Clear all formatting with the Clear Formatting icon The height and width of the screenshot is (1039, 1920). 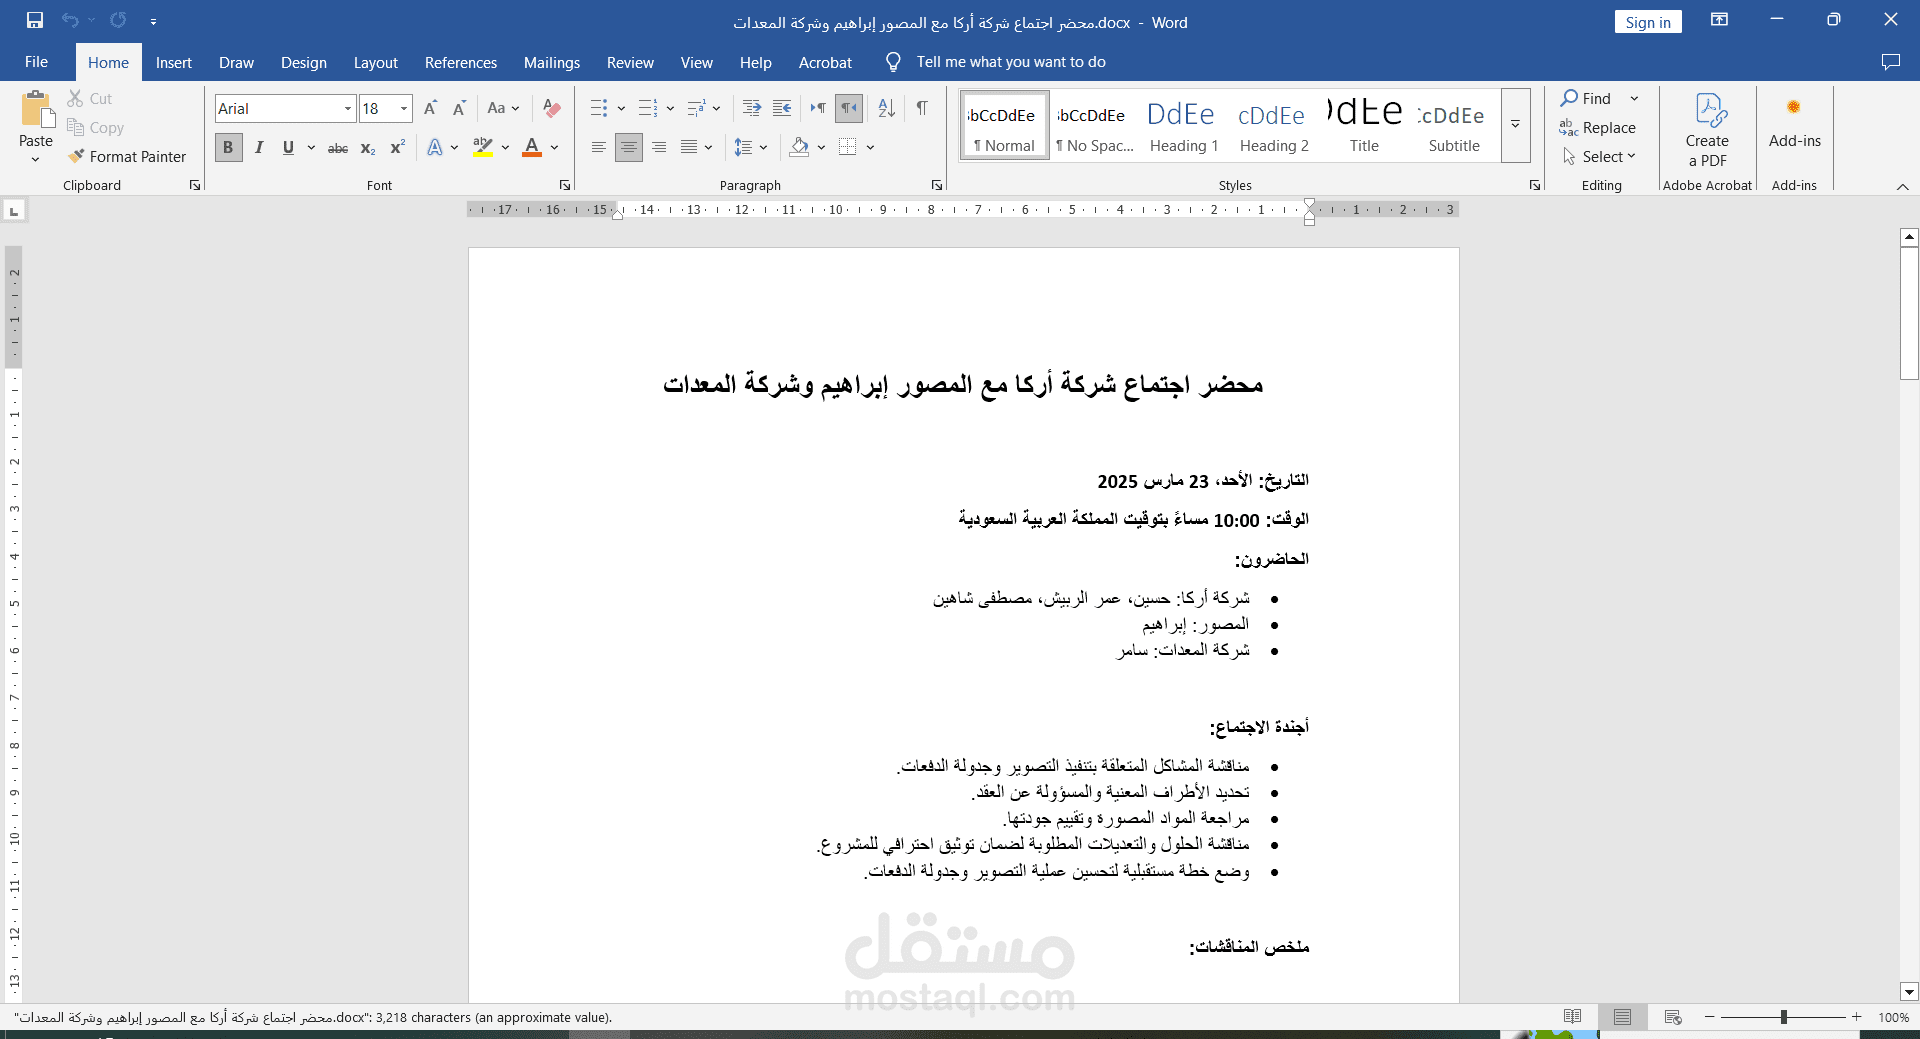click(x=551, y=108)
